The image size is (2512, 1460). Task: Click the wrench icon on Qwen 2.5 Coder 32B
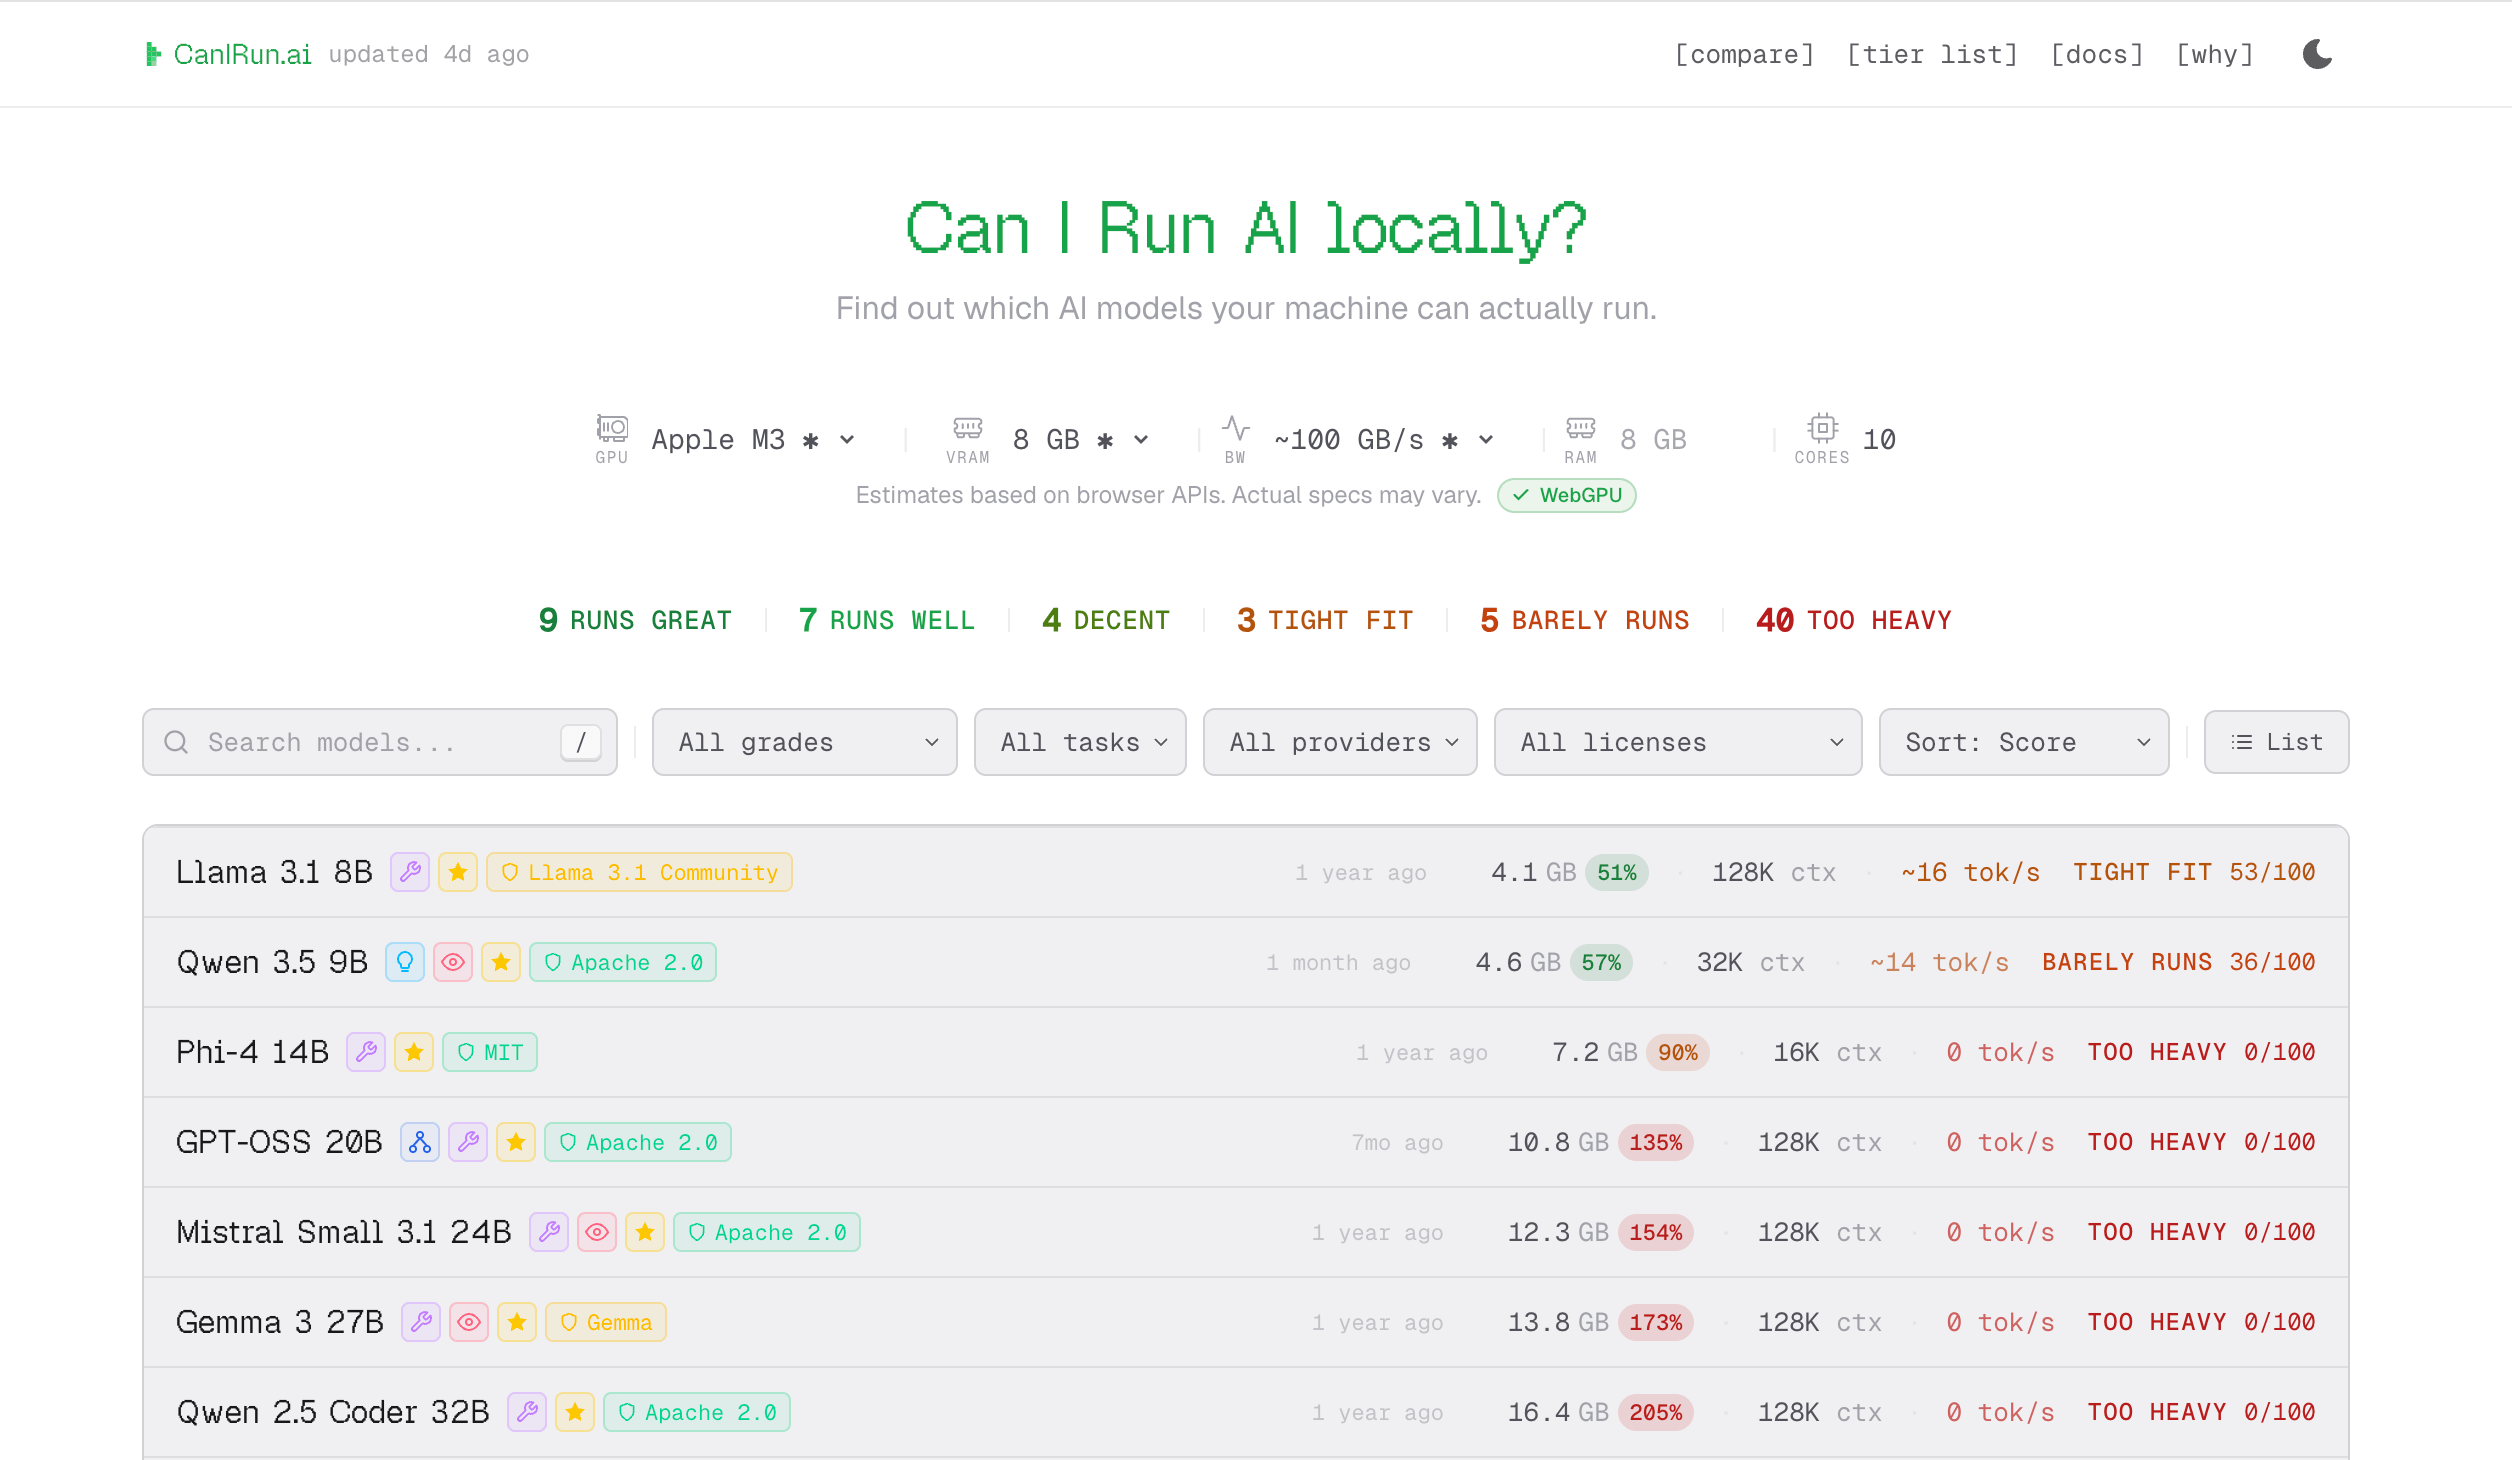527,1412
